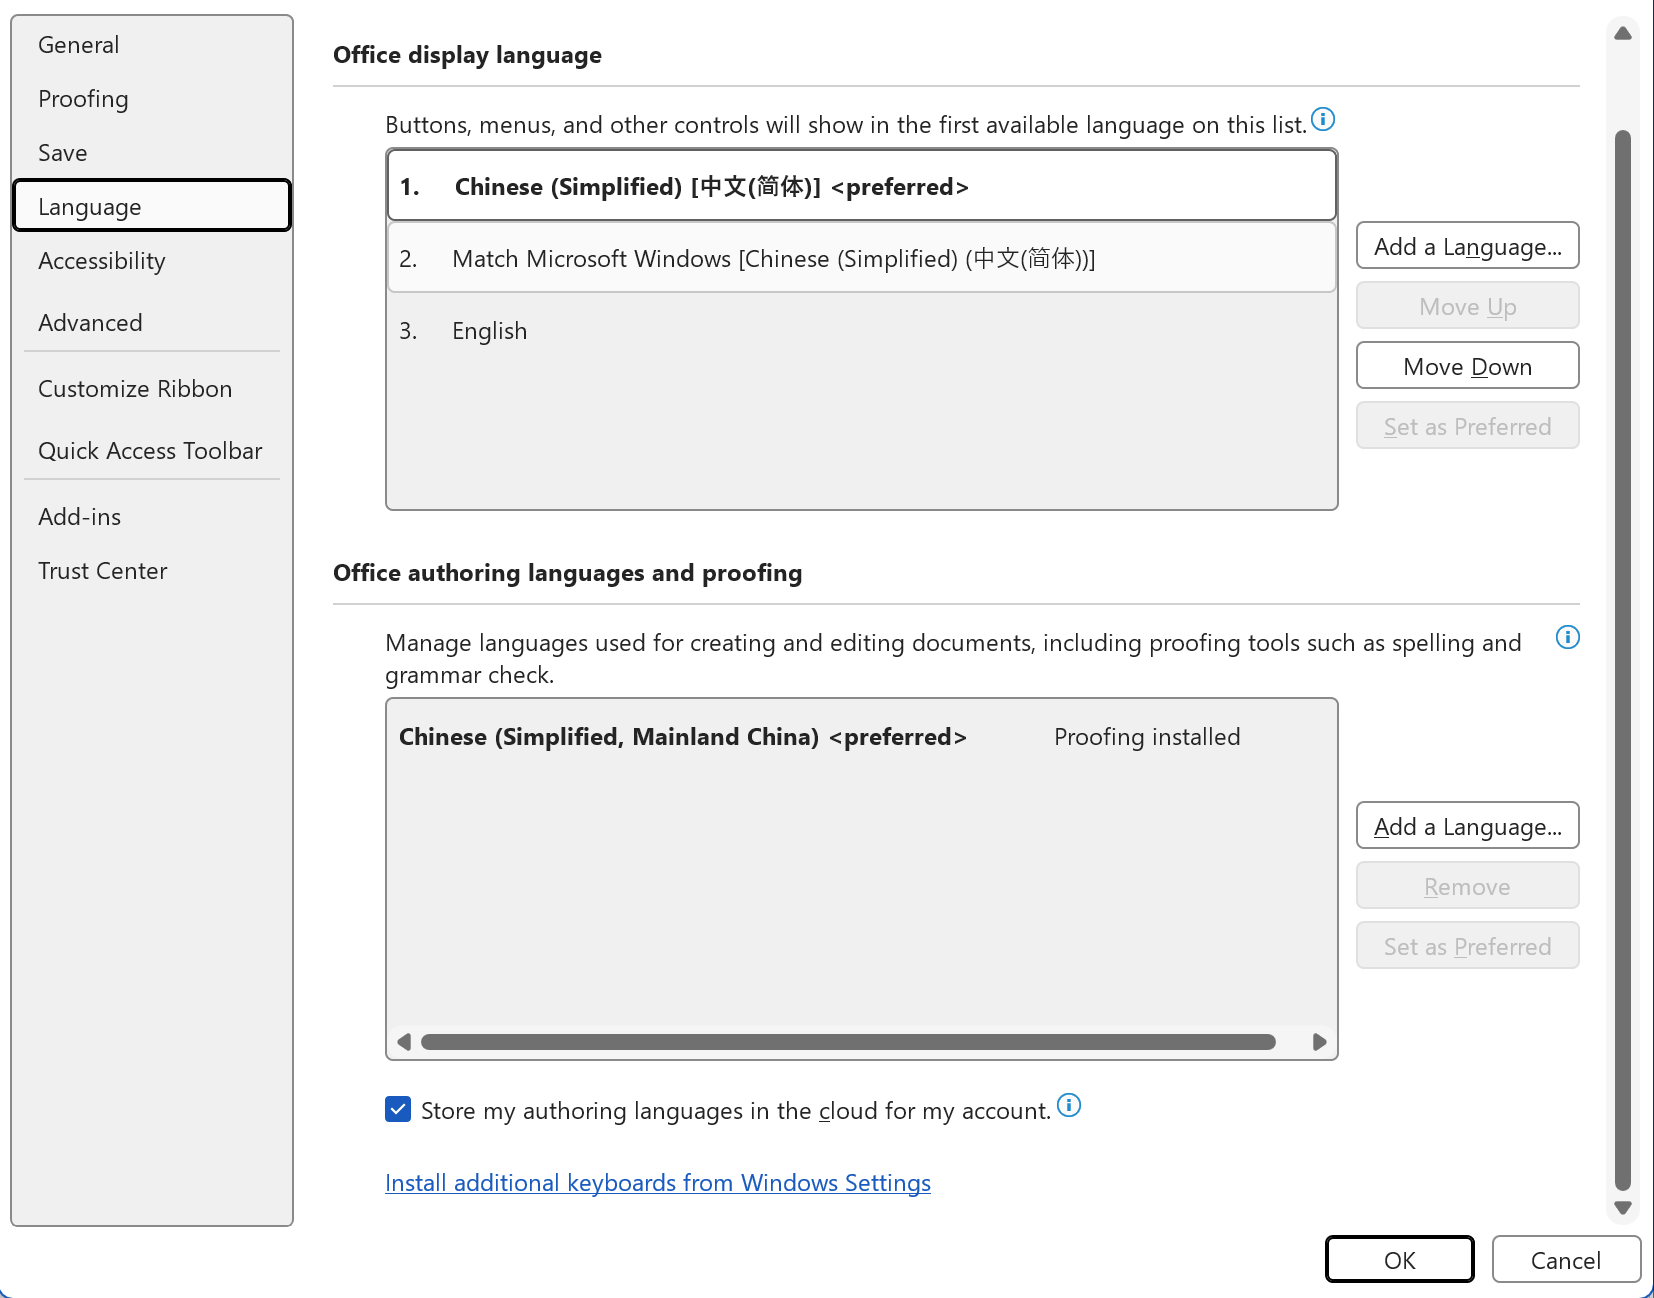Select Chinese (Simplified, Mainland China) authoring language
This screenshot has width=1654, height=1298.
862,737
